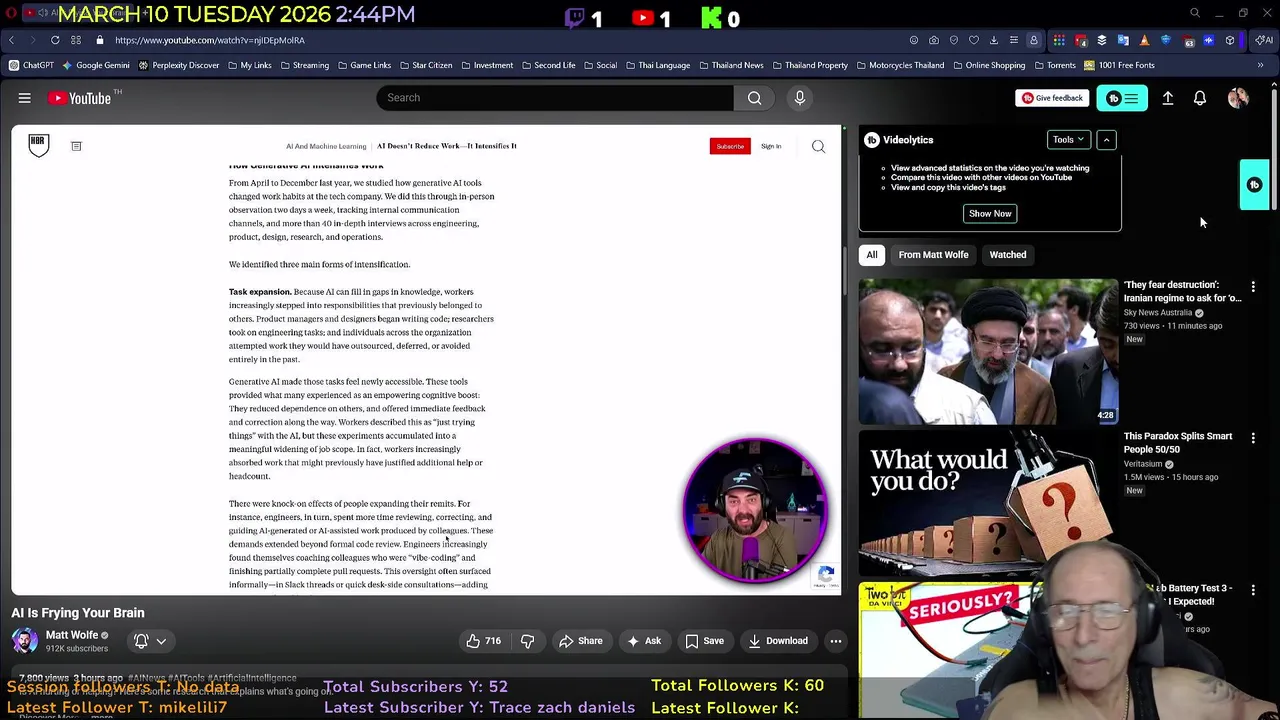Click the HBR article search icon
The width and height of the screenshot is (1280, 720).
(x=818, y=146)
